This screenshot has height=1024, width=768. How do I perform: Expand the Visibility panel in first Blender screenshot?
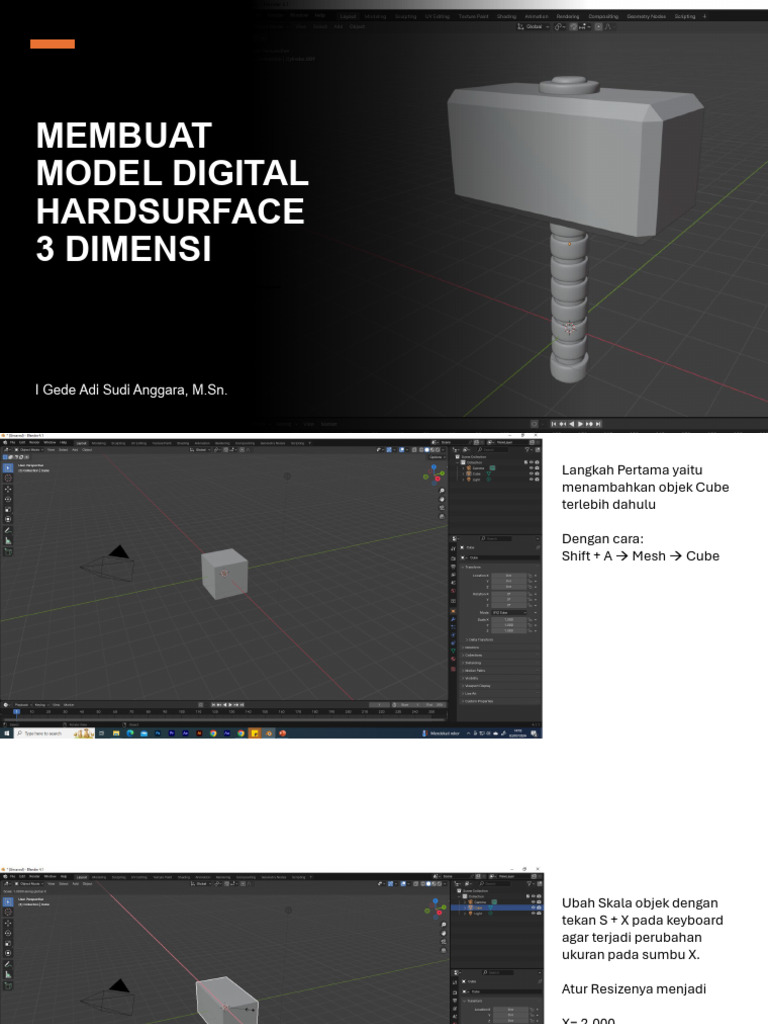pyautogui.click(x=500, y=679)
